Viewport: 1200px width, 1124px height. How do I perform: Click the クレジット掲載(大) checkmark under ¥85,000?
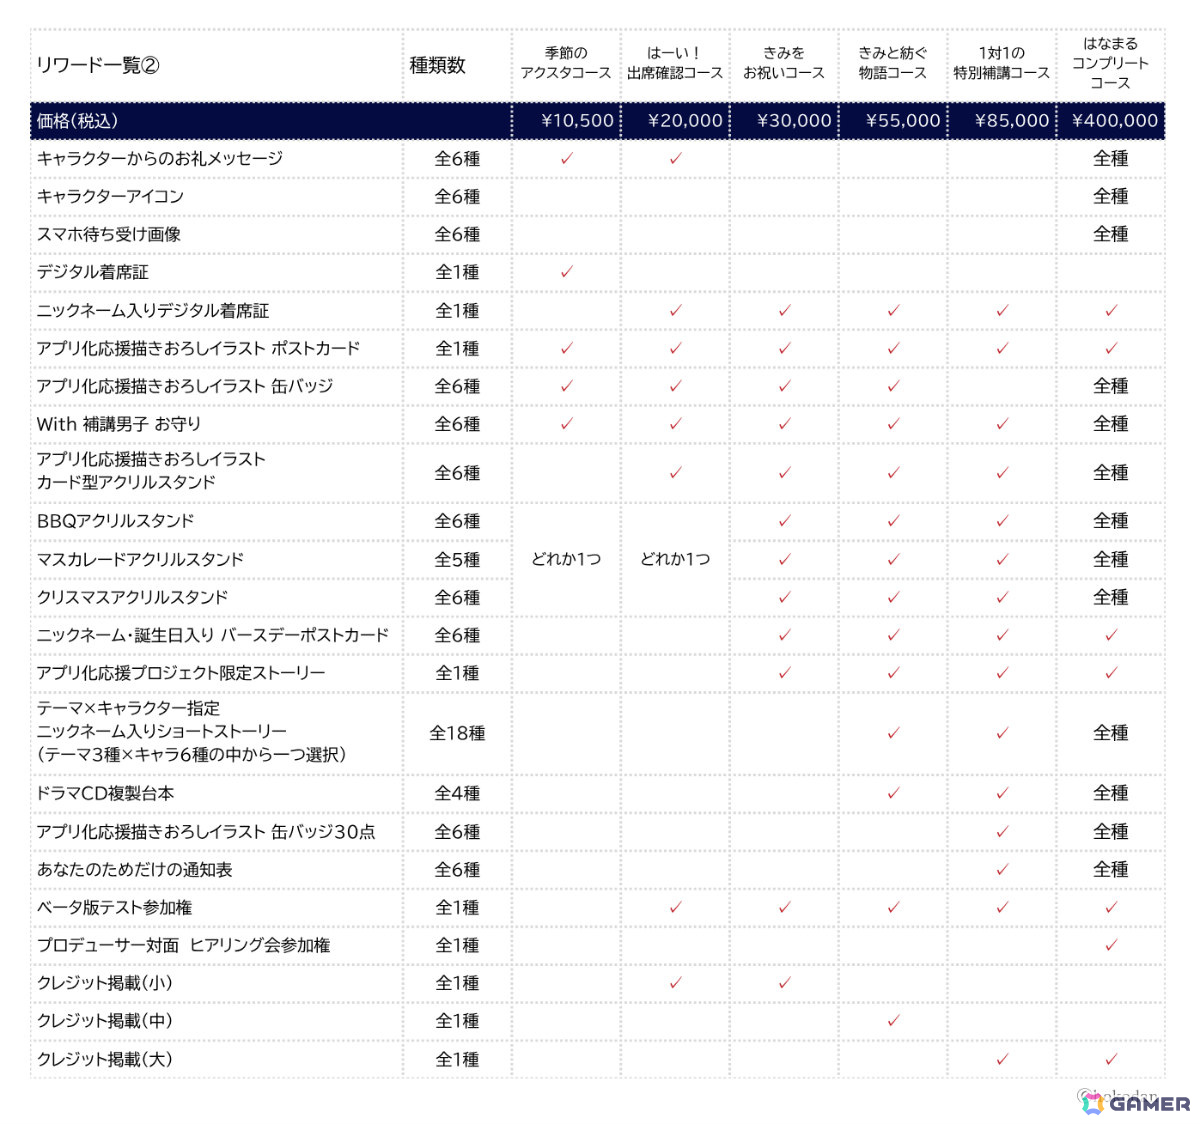click(1002, 1058)
